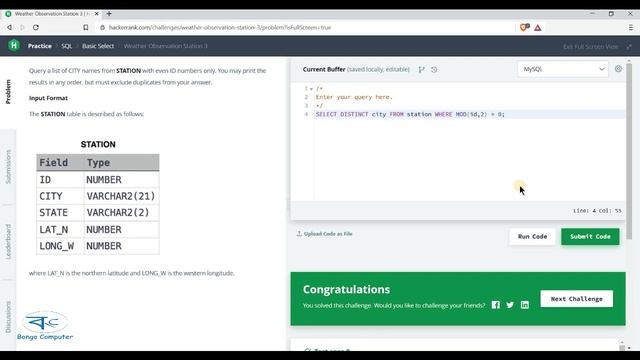Open buffer history clock icon
Screen dimensions: 640x360
pos(434,70)
